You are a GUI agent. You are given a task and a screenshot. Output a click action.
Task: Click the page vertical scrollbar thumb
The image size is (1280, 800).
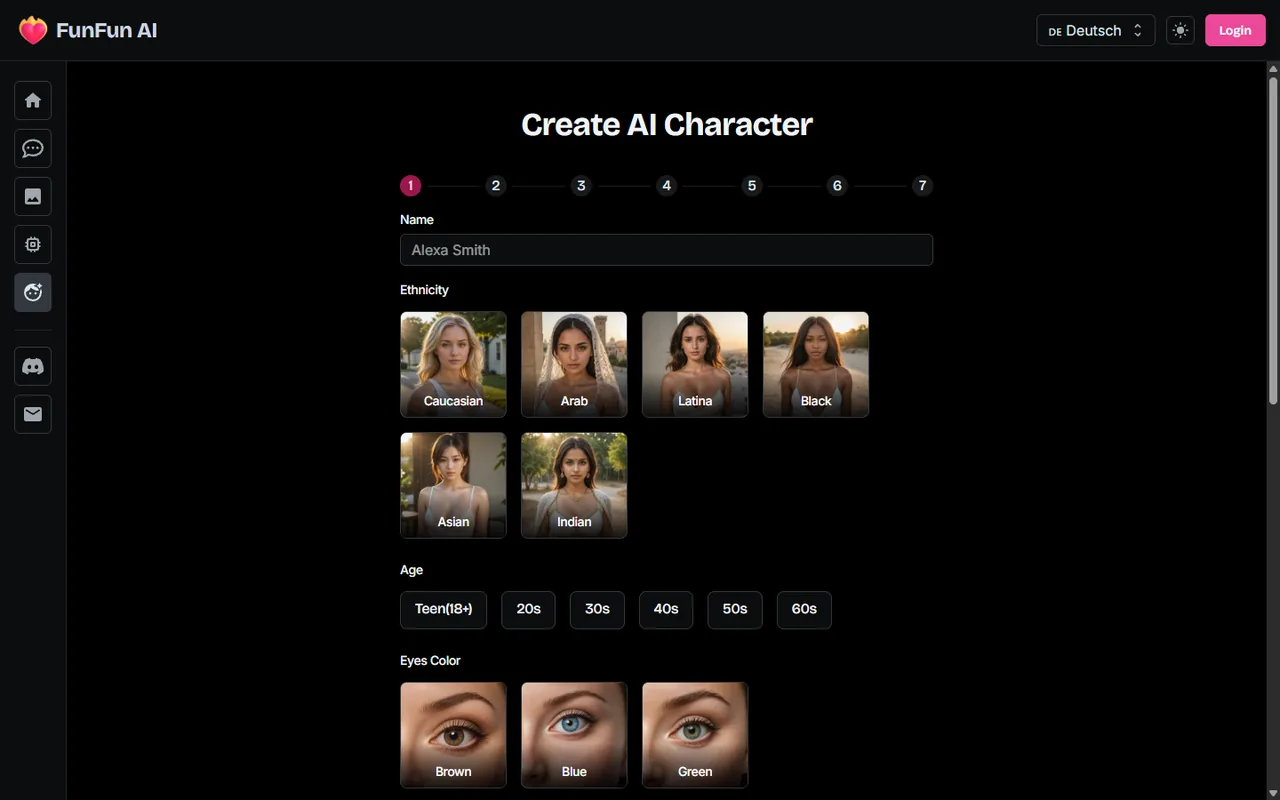coord(1273,240)
